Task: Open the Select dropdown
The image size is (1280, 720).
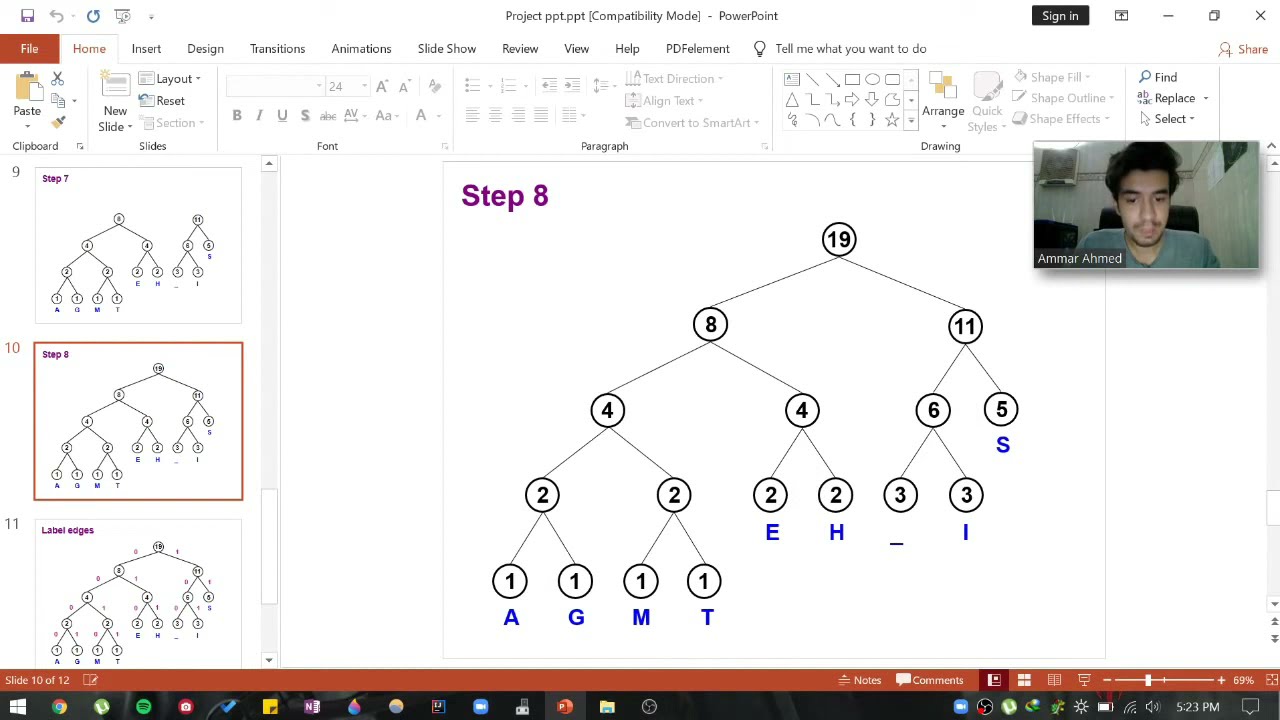Action: tap(1167, 119)
